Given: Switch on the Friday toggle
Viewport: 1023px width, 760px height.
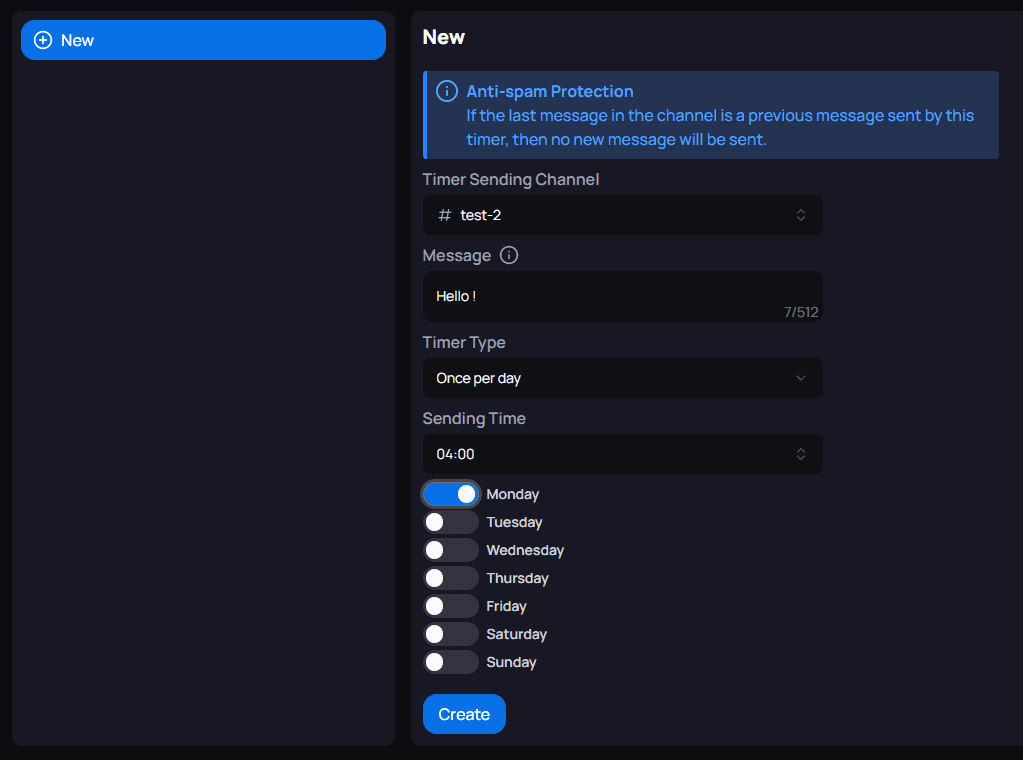Looking at the screenshot, I should tap(451, 606).
